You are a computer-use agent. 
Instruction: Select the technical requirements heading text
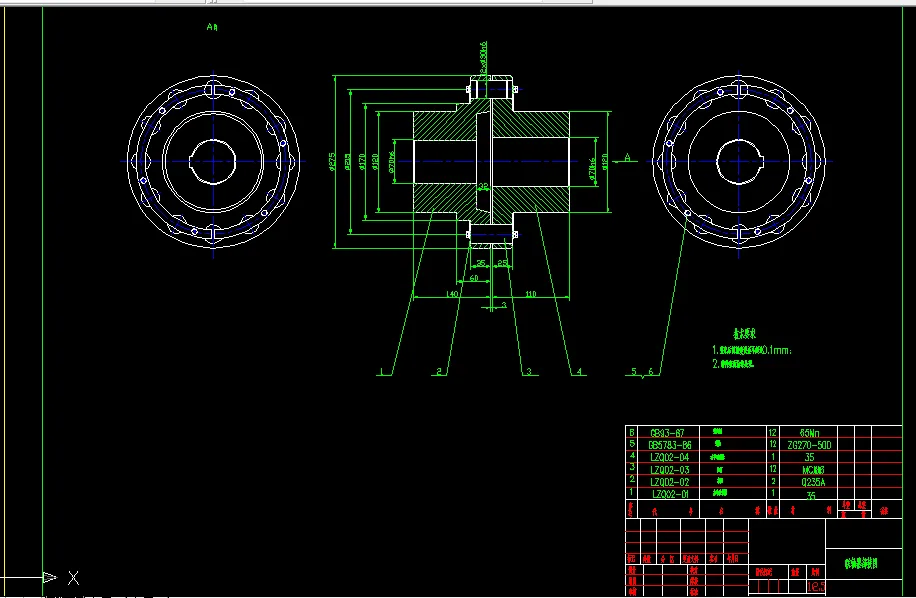click(x=744, y=333)
